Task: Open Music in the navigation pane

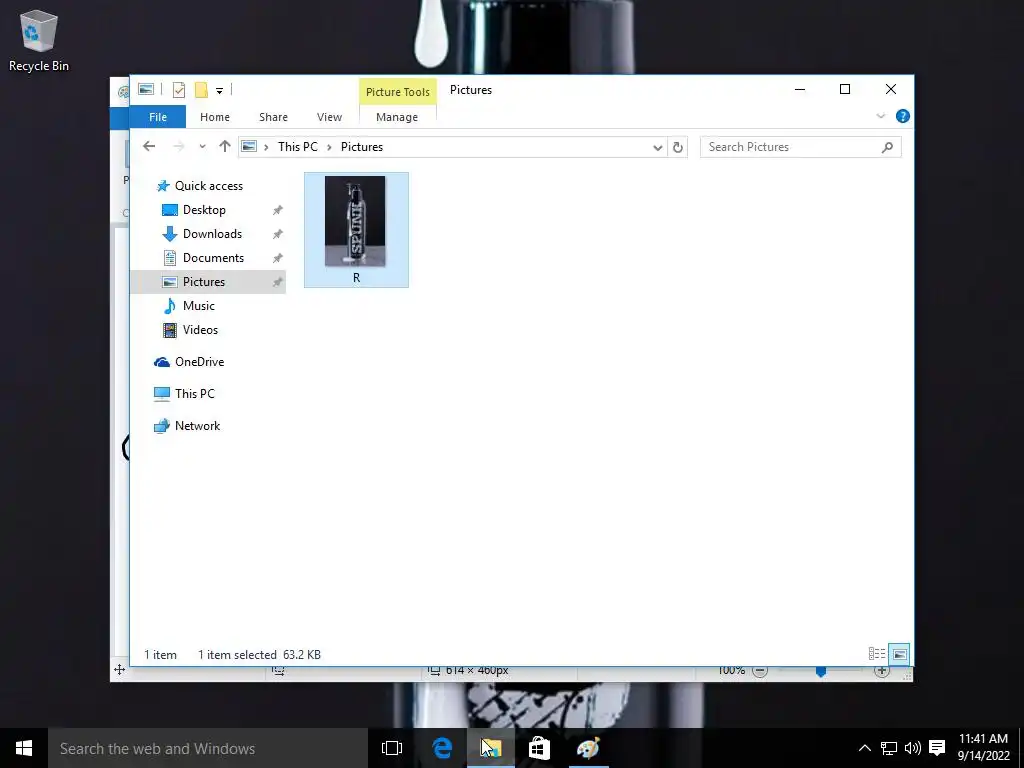Action: [x=199, y=306]
